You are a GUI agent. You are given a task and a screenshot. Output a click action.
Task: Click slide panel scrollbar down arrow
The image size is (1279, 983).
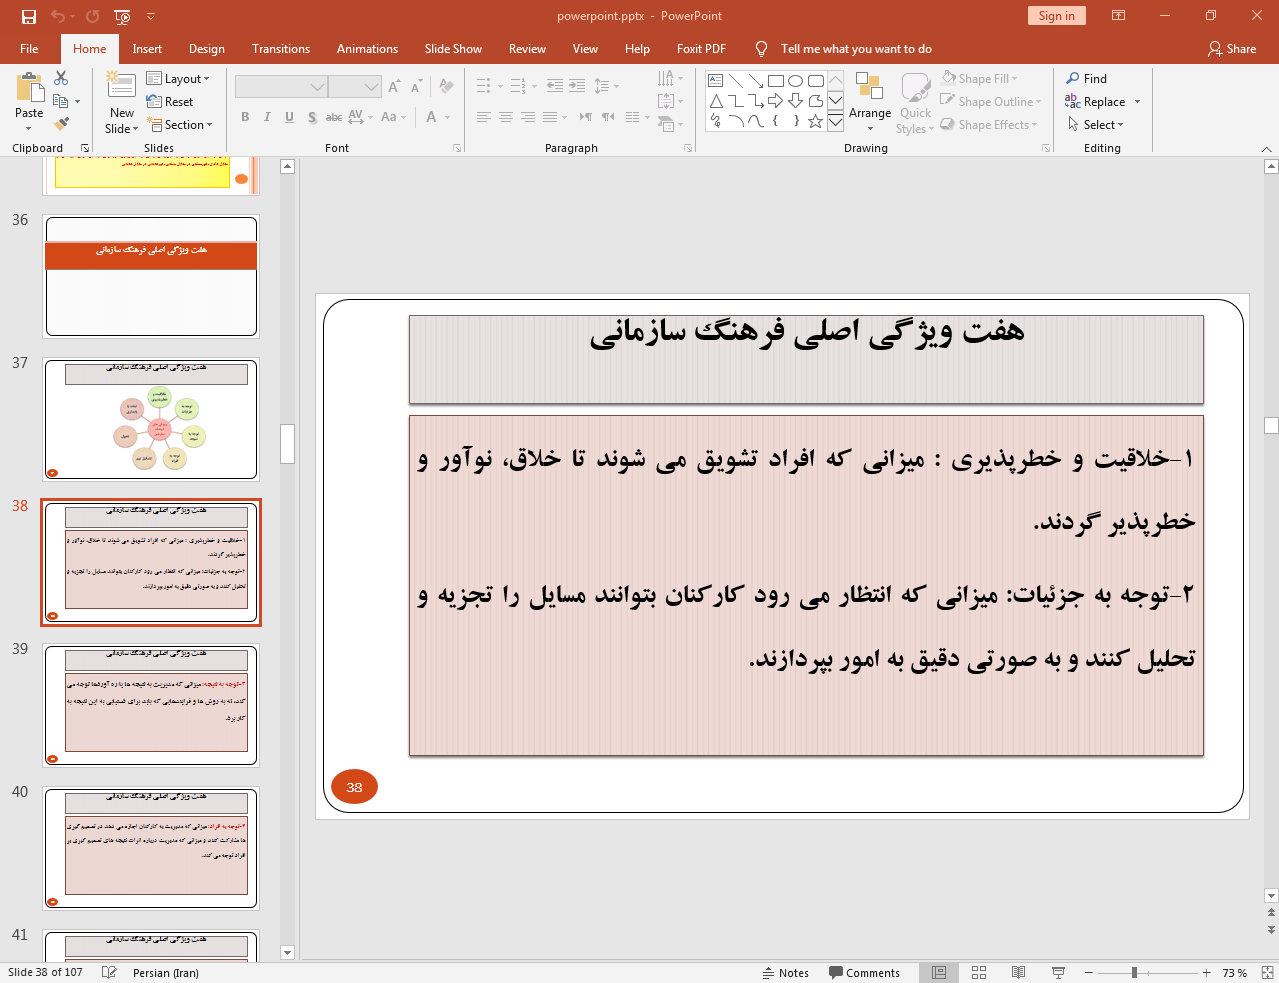click(x=288, y=953)
